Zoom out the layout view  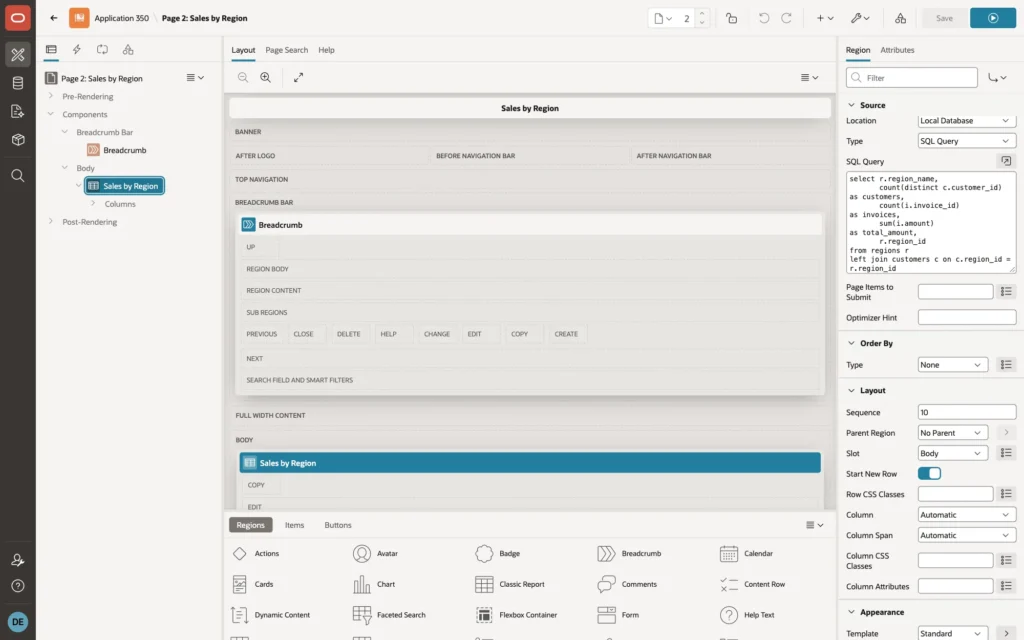click(x=243, y=77)
